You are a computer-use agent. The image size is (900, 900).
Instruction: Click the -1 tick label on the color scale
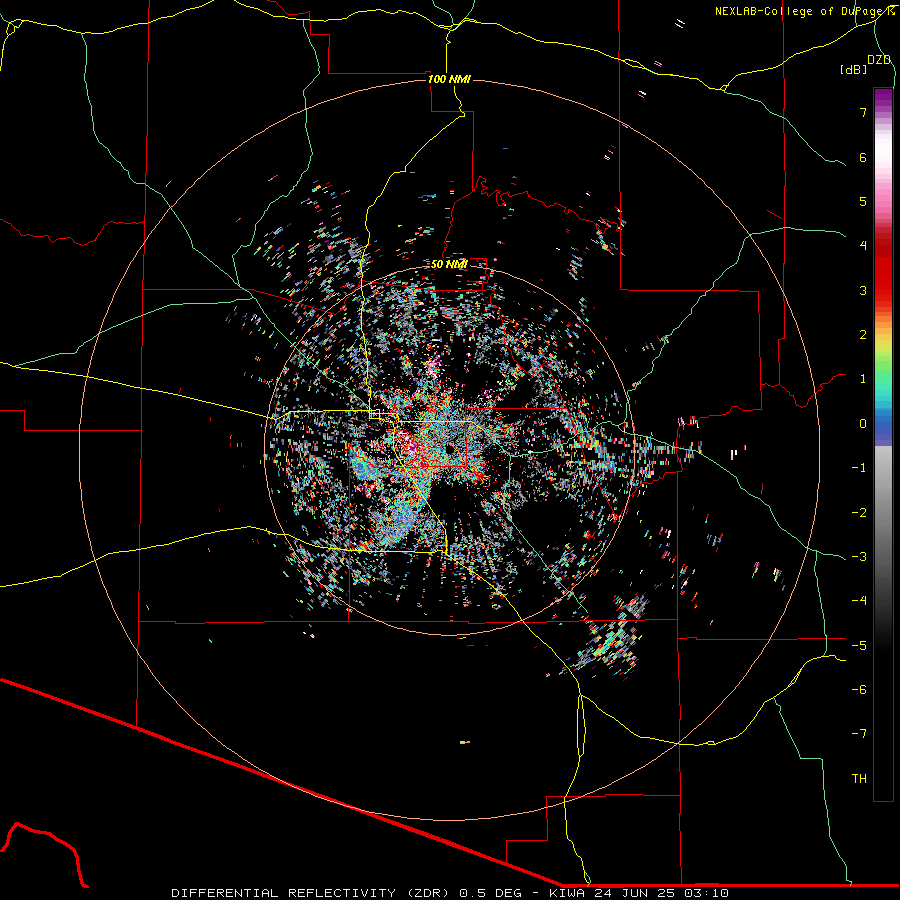tap(859, 468)
